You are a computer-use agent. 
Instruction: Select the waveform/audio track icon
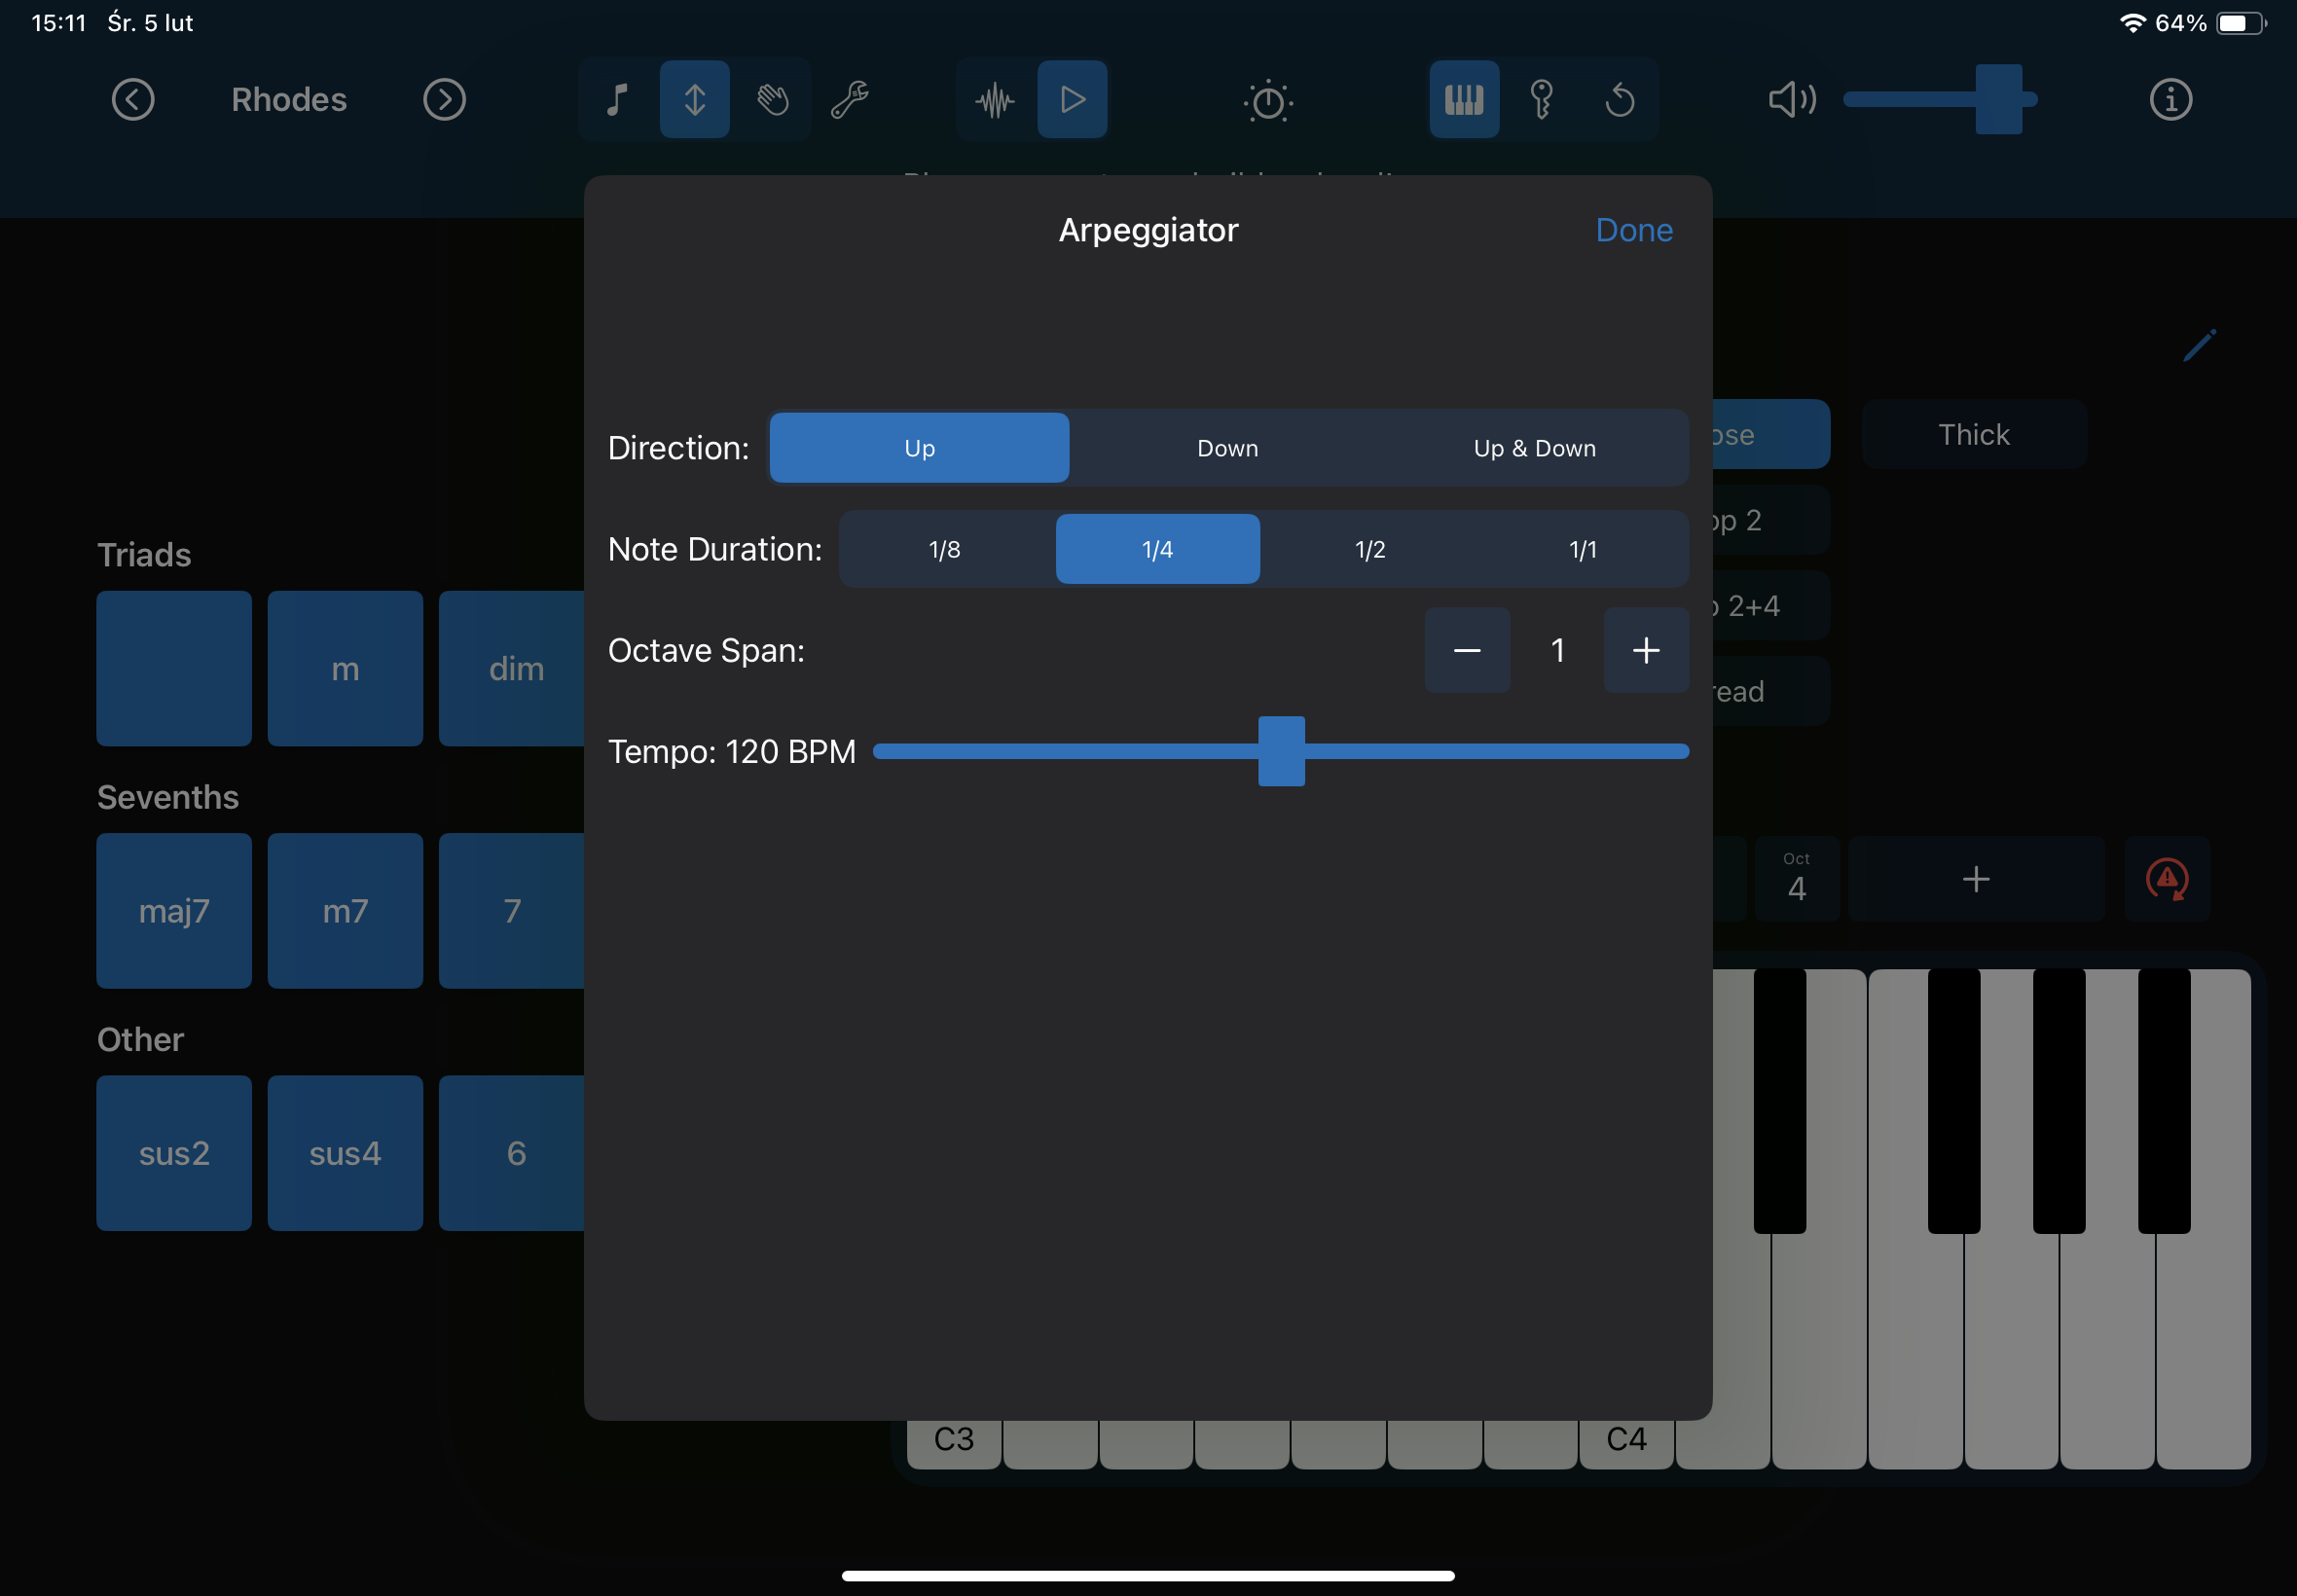point(995,97)
